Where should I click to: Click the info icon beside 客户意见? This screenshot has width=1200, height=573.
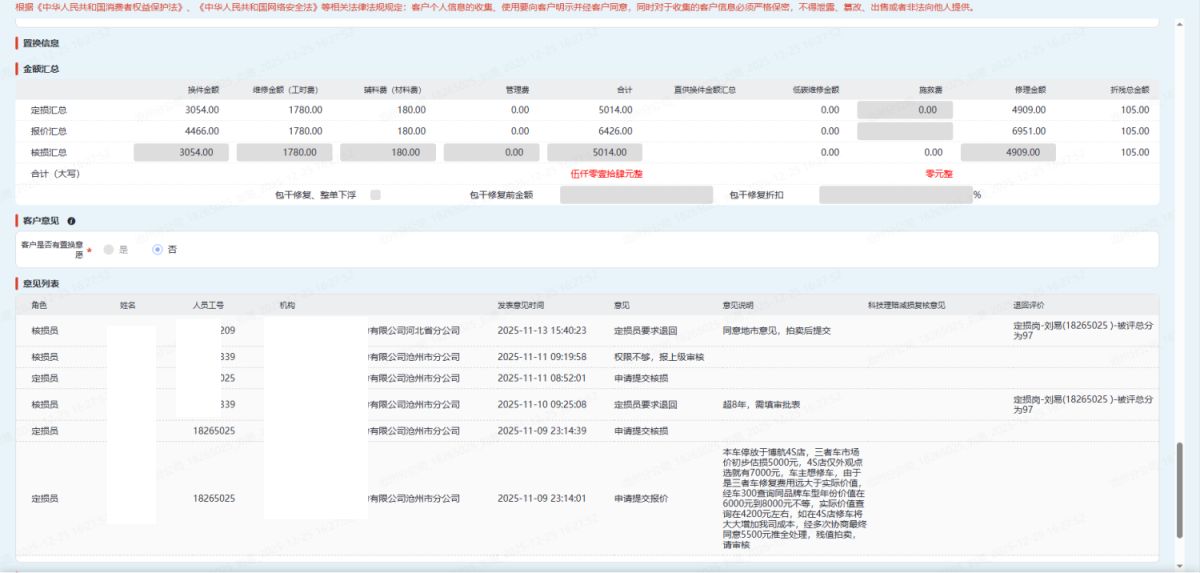click(71, 220)
